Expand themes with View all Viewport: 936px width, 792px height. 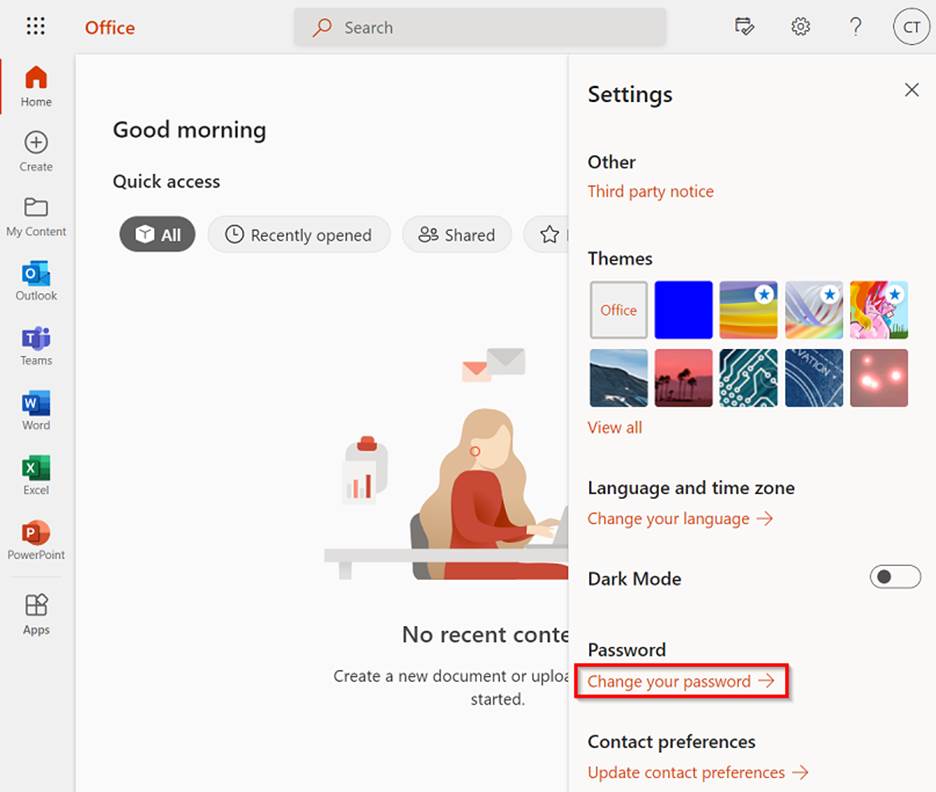point(614,428)
